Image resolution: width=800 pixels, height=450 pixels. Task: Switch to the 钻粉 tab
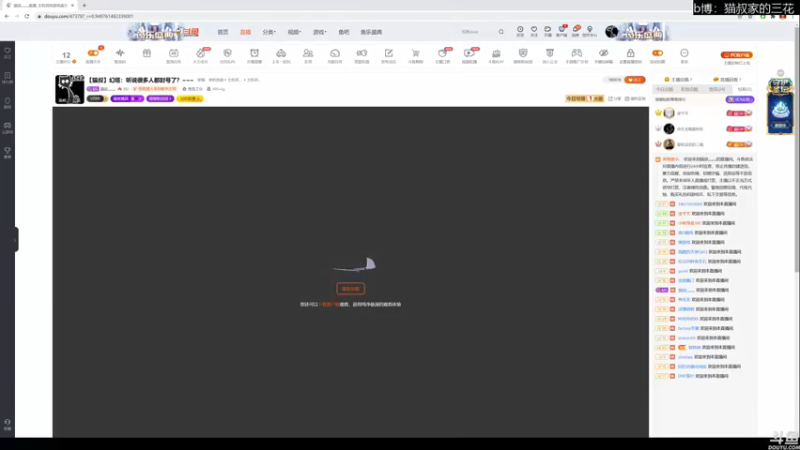pyautogui.click(x=744, y=89)
